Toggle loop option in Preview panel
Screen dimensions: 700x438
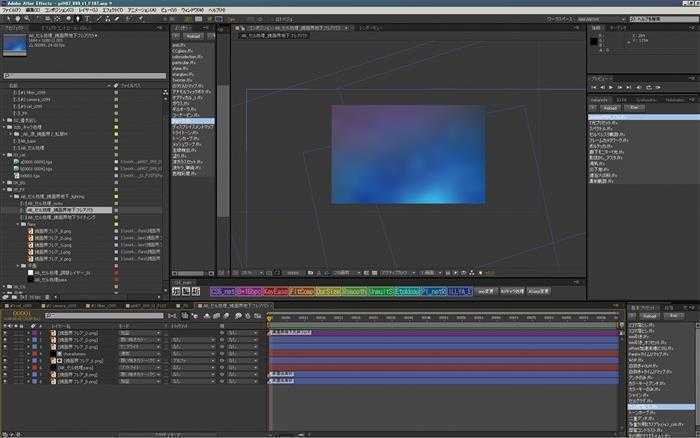click(x=649, y=88)
